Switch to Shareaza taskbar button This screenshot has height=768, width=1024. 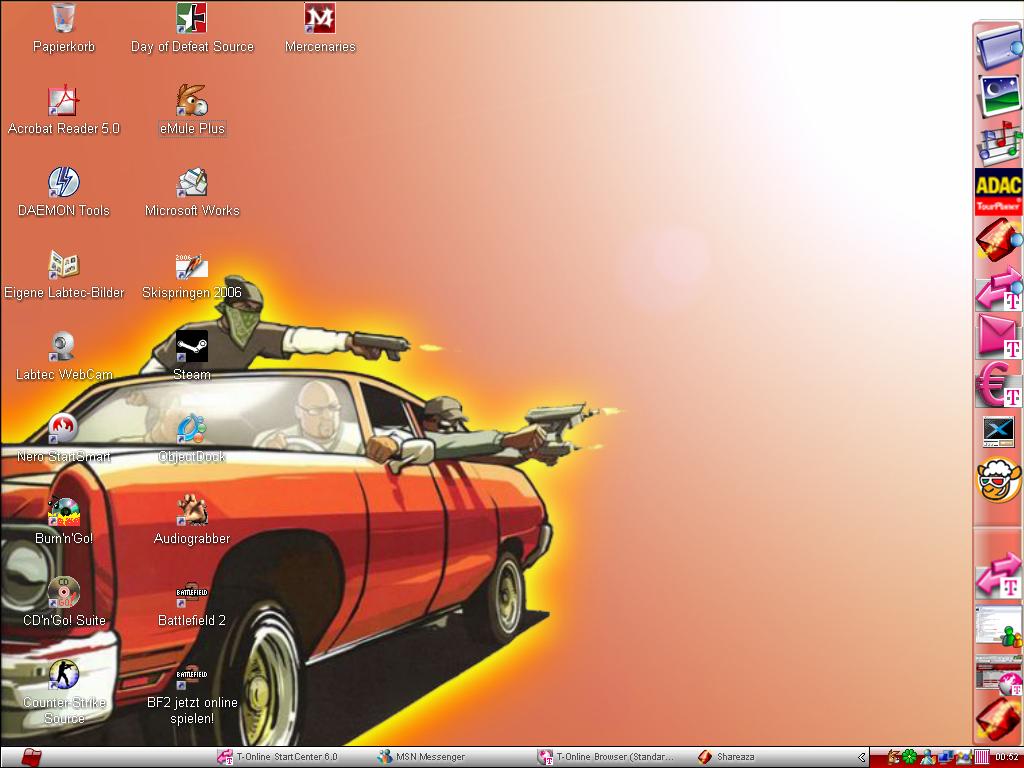[x=726, y=757]
